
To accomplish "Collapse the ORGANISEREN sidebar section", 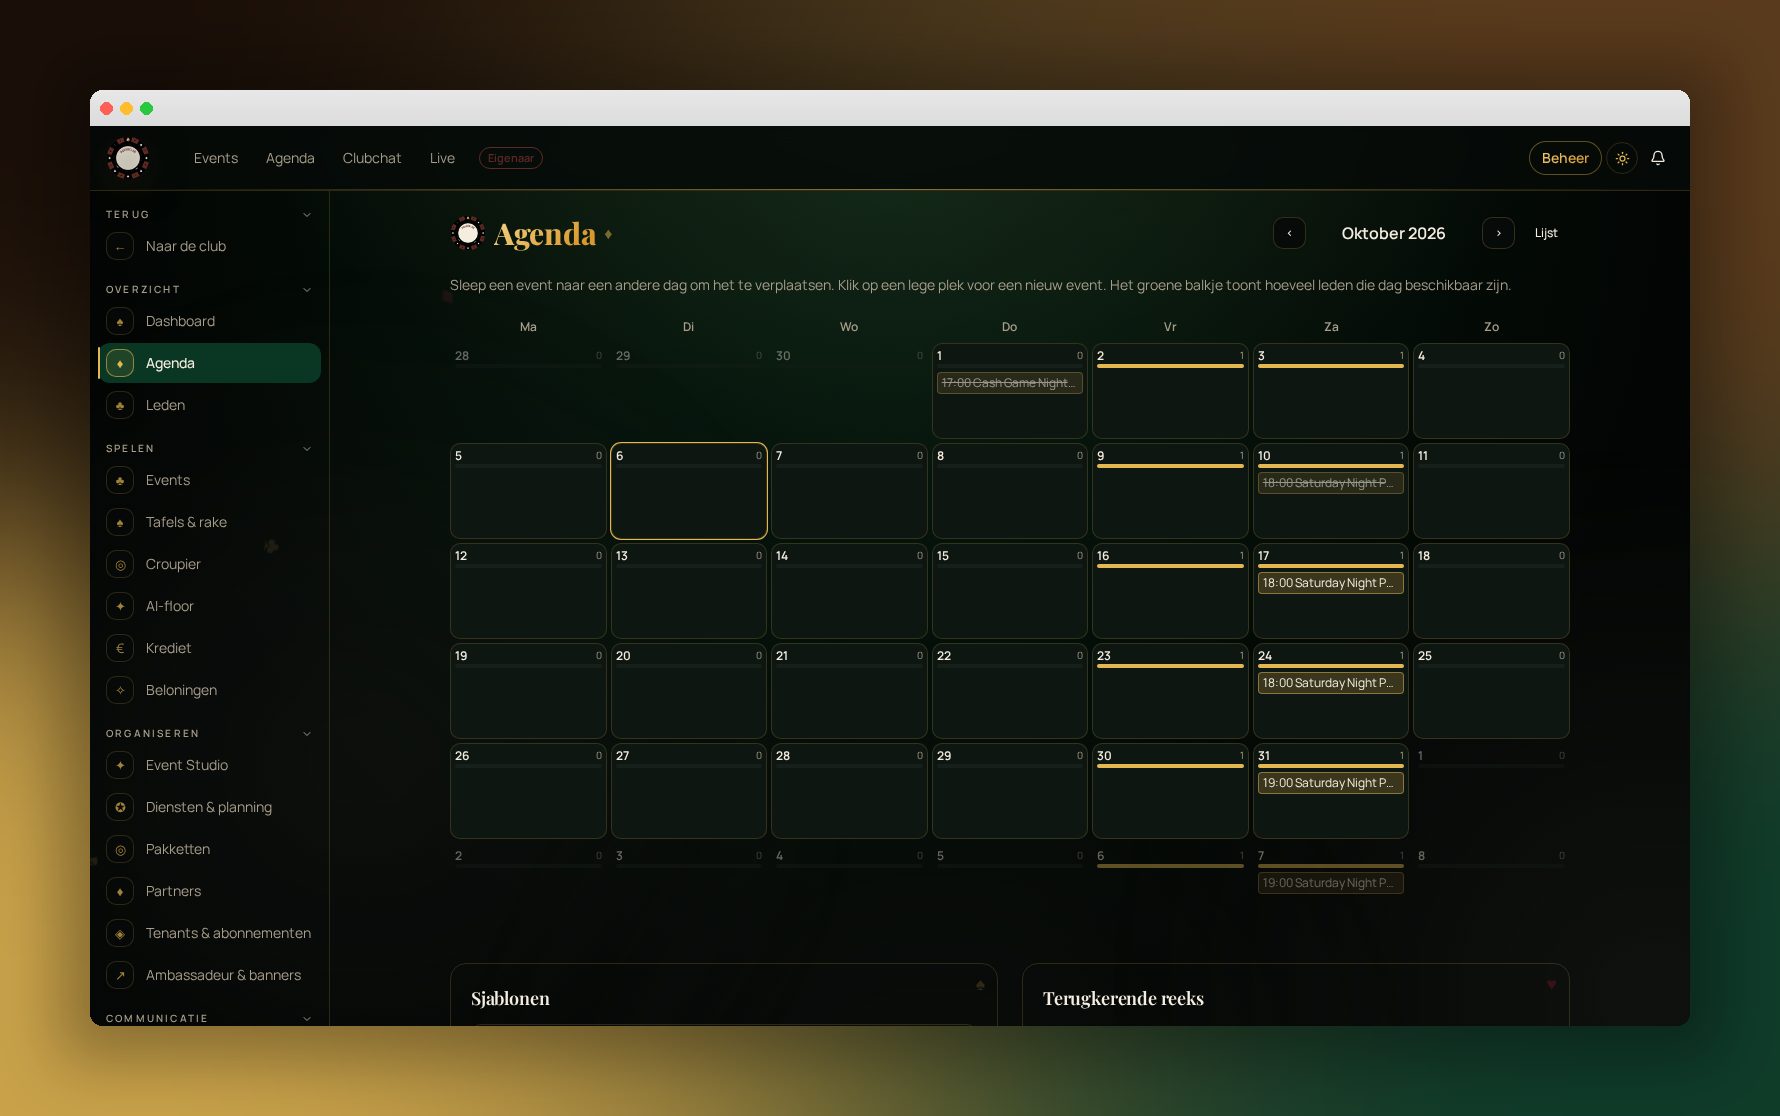I will [307, 733].
